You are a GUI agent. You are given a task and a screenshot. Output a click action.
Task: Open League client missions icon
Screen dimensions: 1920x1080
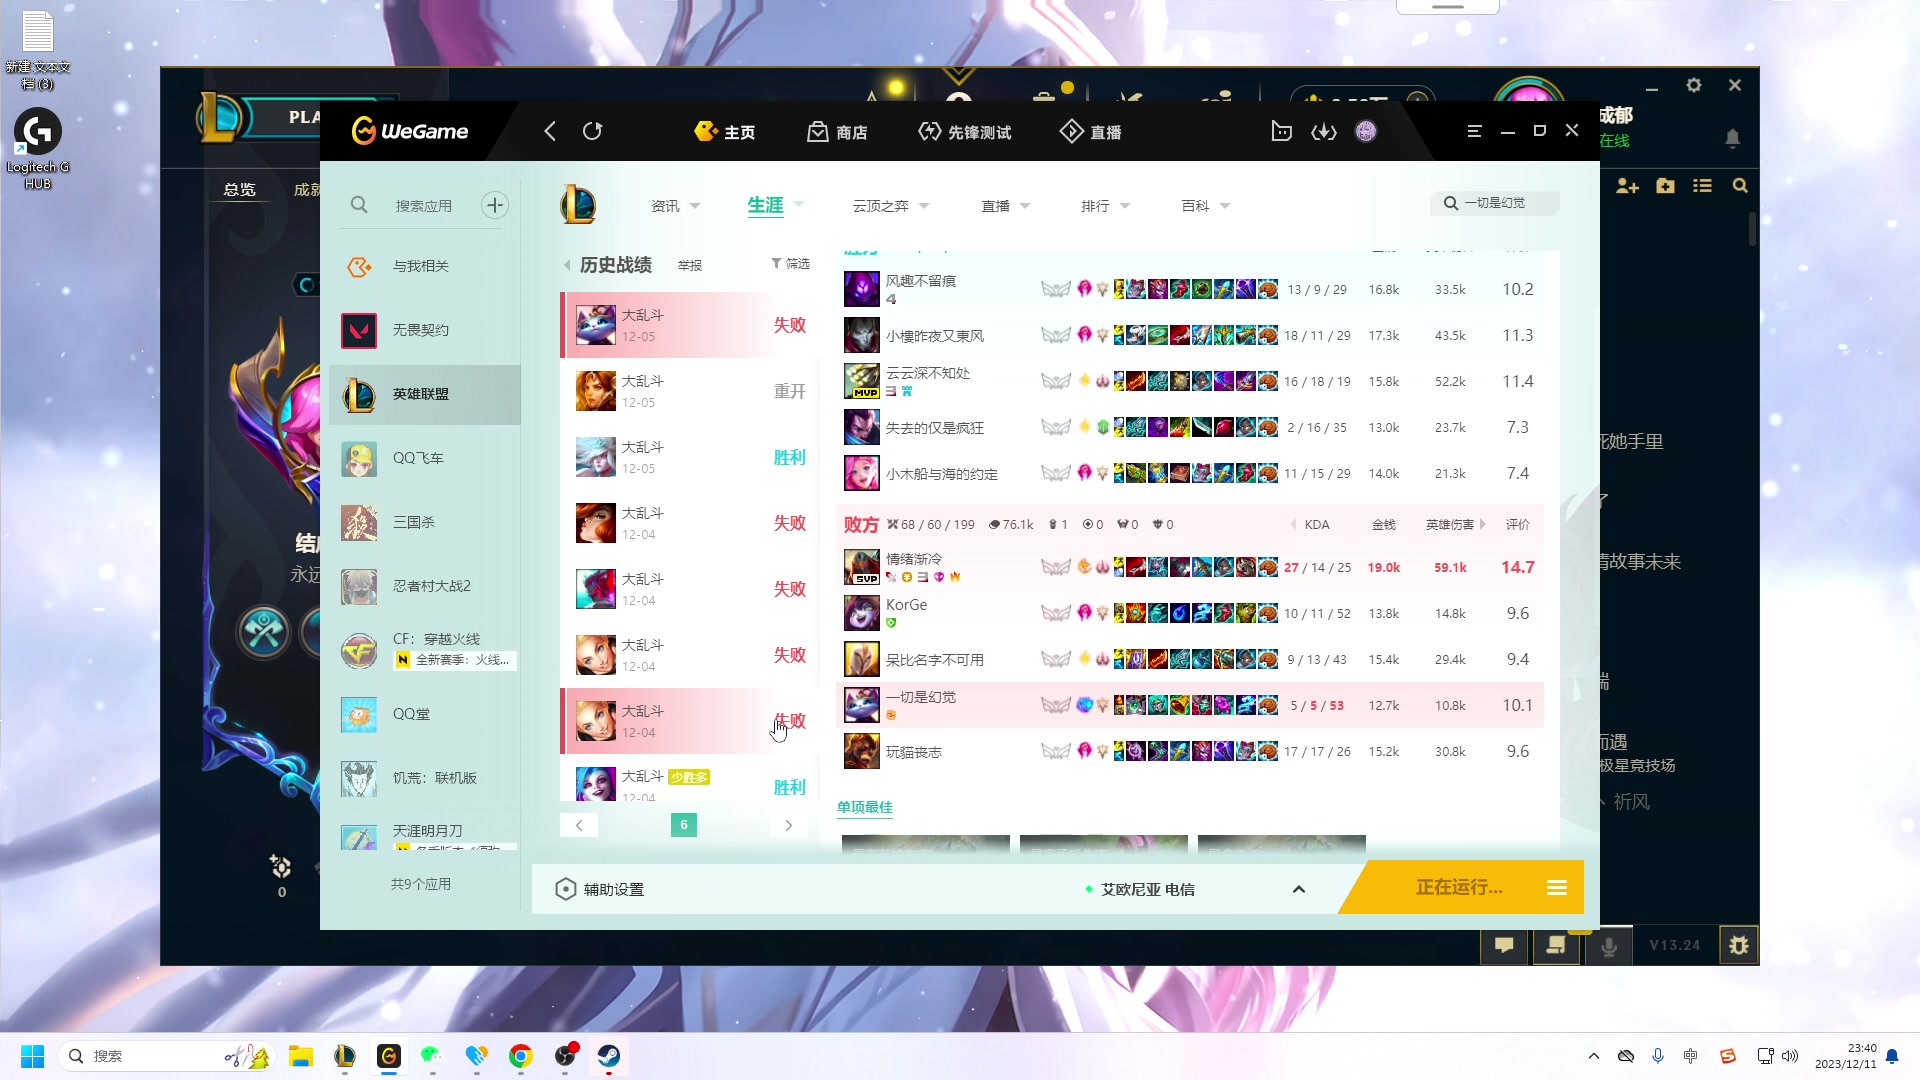pyautogui.click(x=1556, y=945)
